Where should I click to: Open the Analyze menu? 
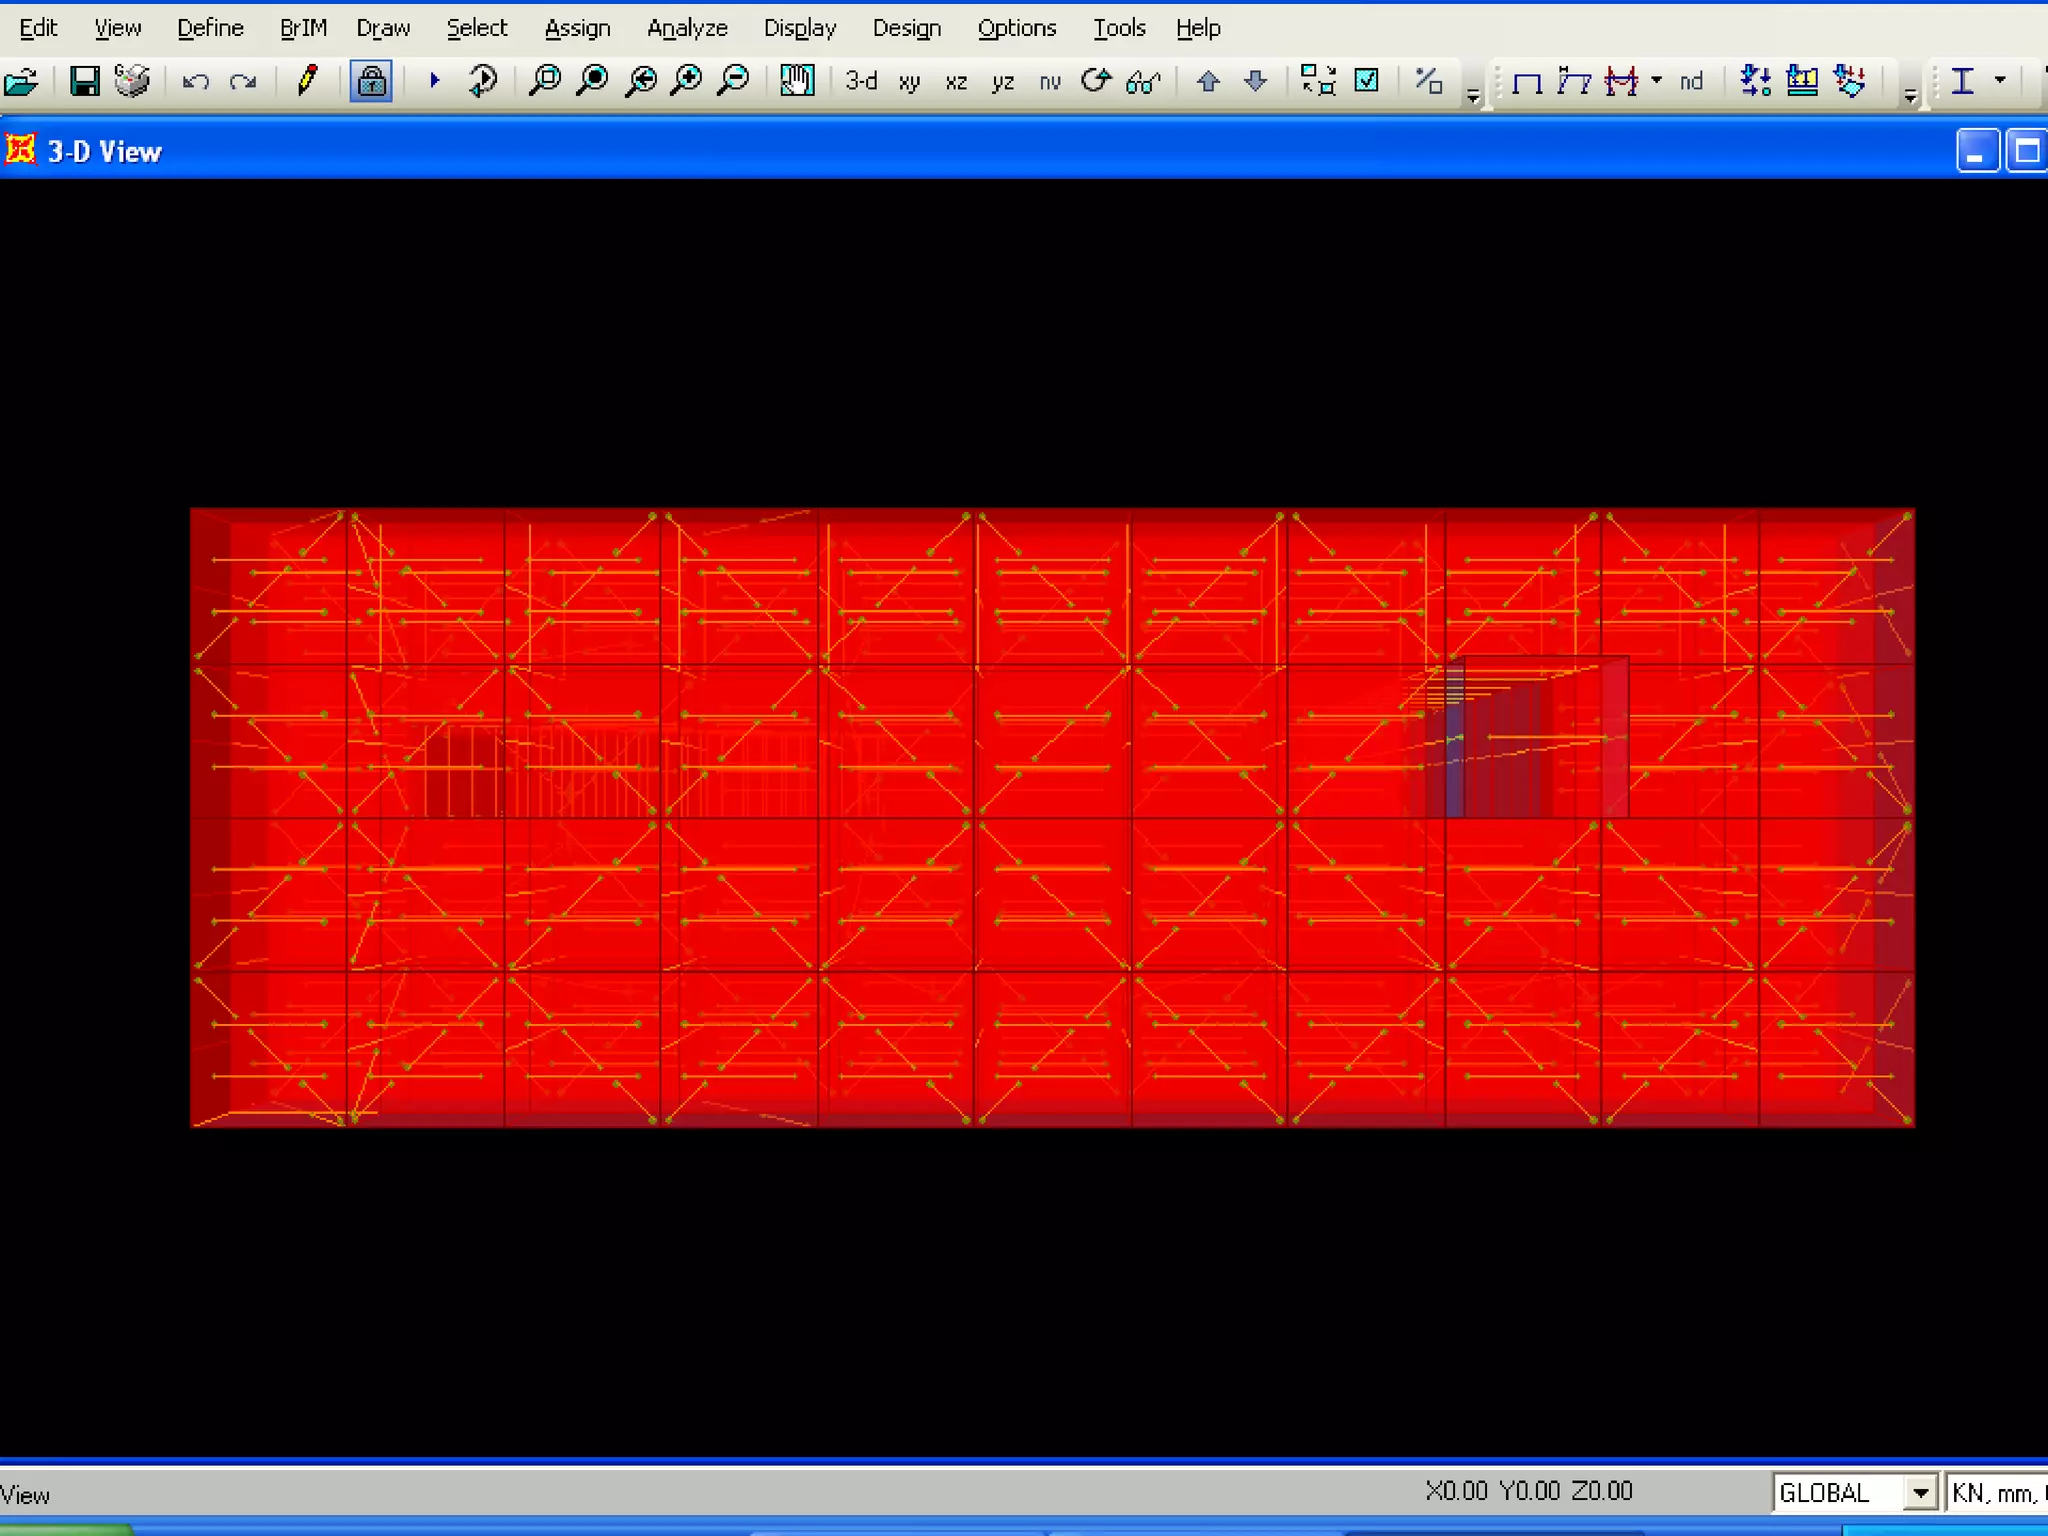(687, 28)
